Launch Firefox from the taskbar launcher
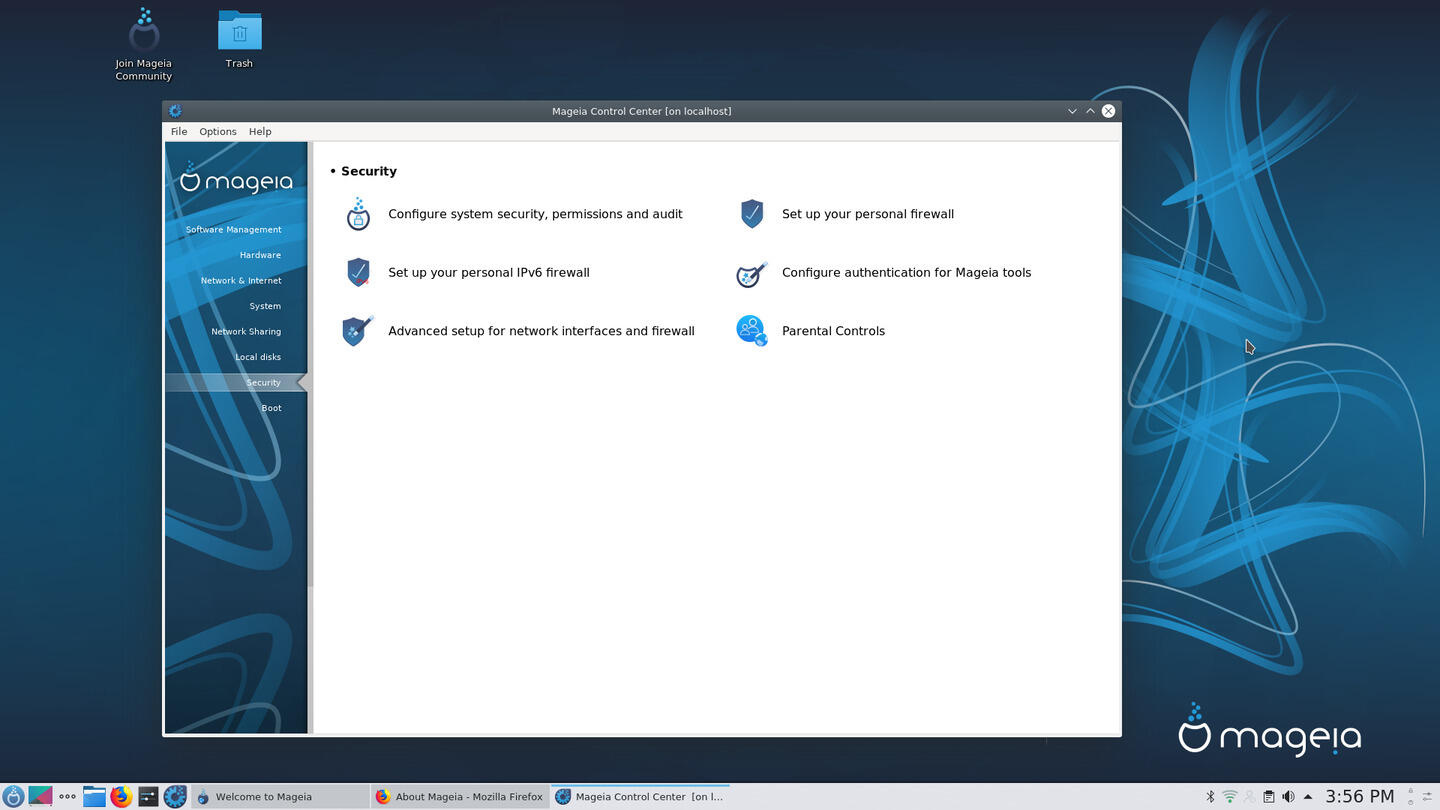This screenshot has height=810, width=1440. click(121, 797)
